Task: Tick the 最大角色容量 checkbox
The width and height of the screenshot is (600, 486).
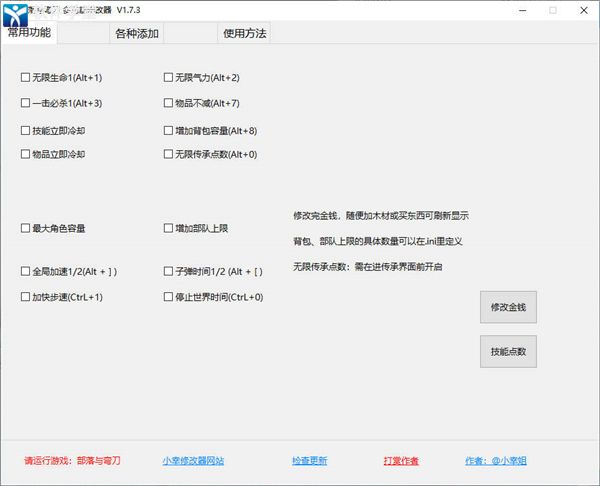Action: click(x=25, y=228)
